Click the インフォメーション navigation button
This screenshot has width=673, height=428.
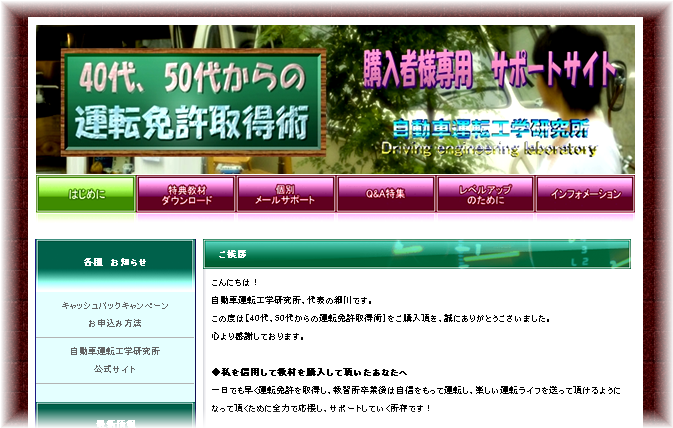(x=585, y=194)
